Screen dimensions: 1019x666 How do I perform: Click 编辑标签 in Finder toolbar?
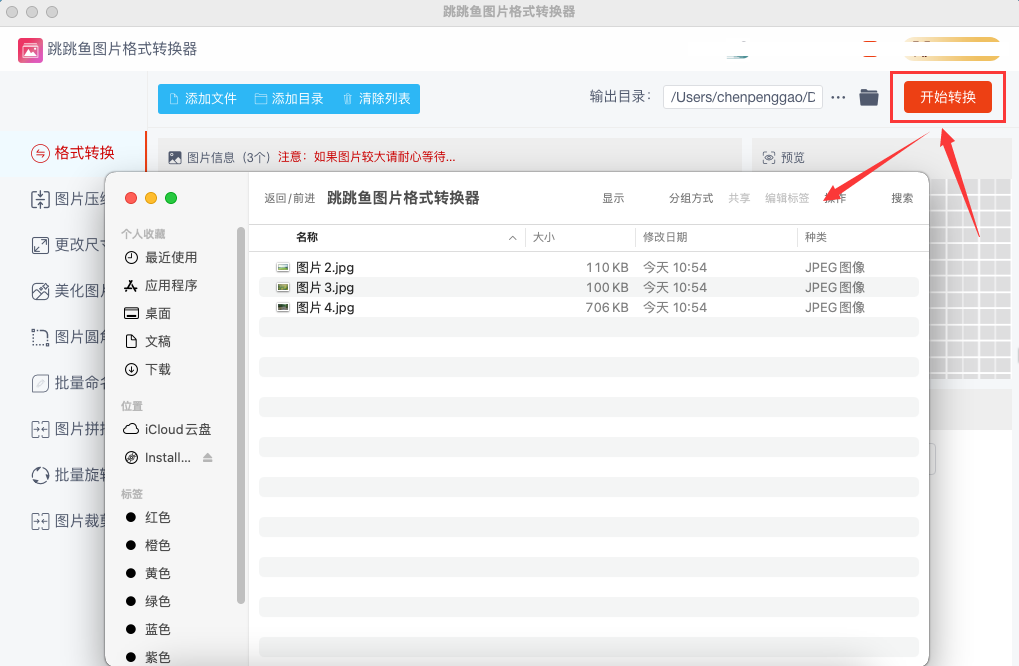[x=787, y=198]
